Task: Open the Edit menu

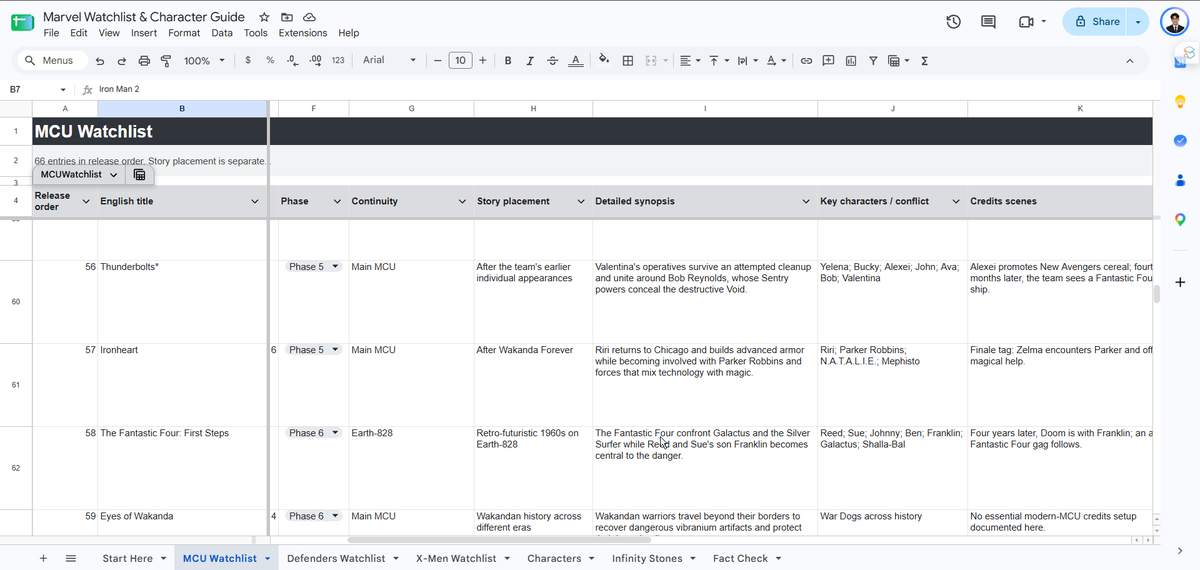Action: click(79, 33)
